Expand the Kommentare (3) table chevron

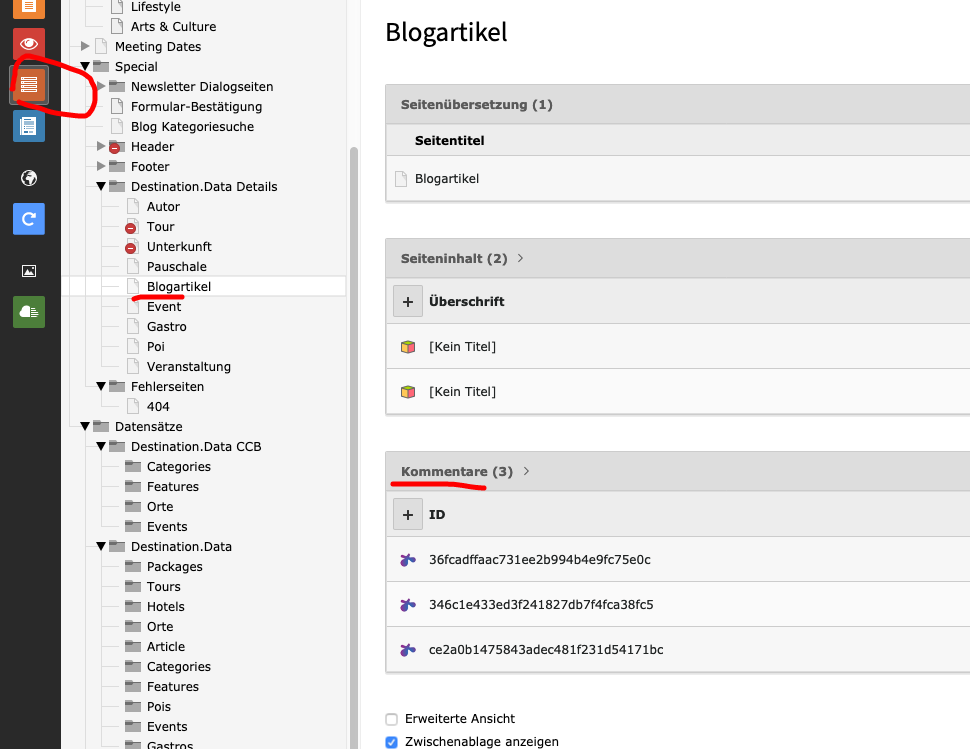click(x=526, y=471)
